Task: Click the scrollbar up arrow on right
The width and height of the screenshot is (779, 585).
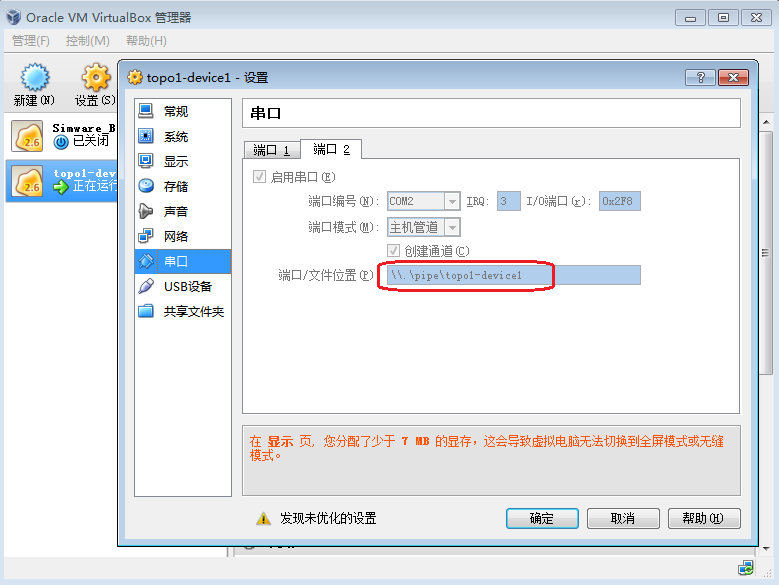Action: 766,122
